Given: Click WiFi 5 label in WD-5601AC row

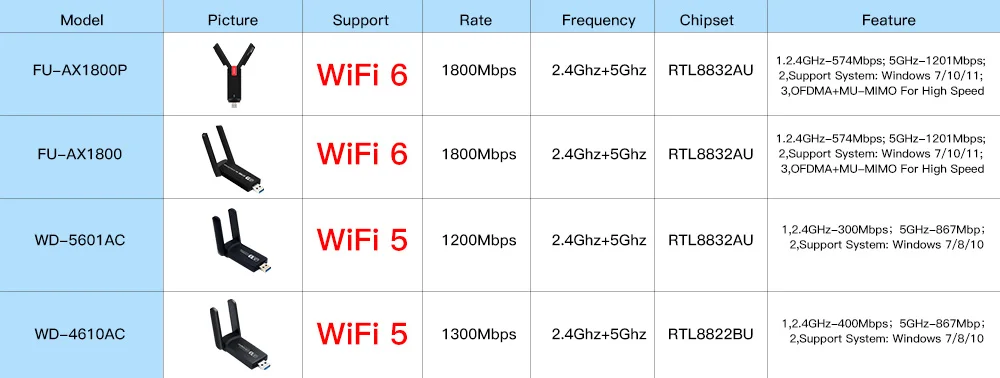Looking at the screenshot, I should [x=362, y=239].
